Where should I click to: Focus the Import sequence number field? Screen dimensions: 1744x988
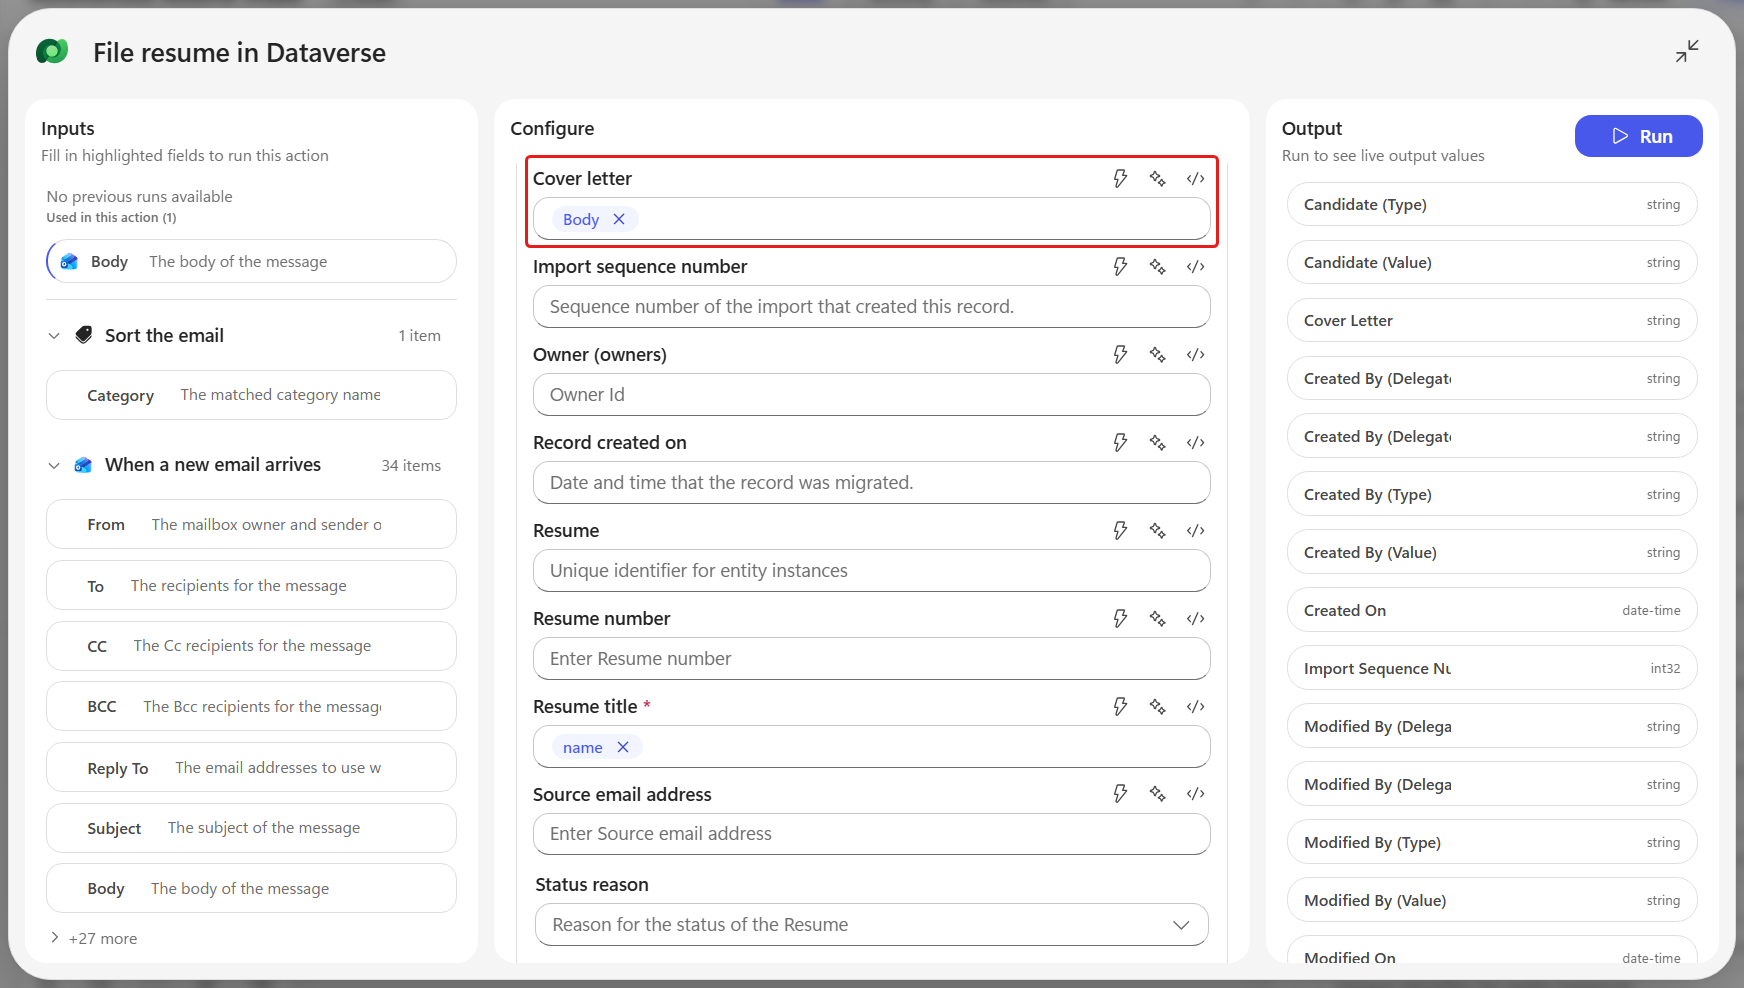(x=871, y=306)
